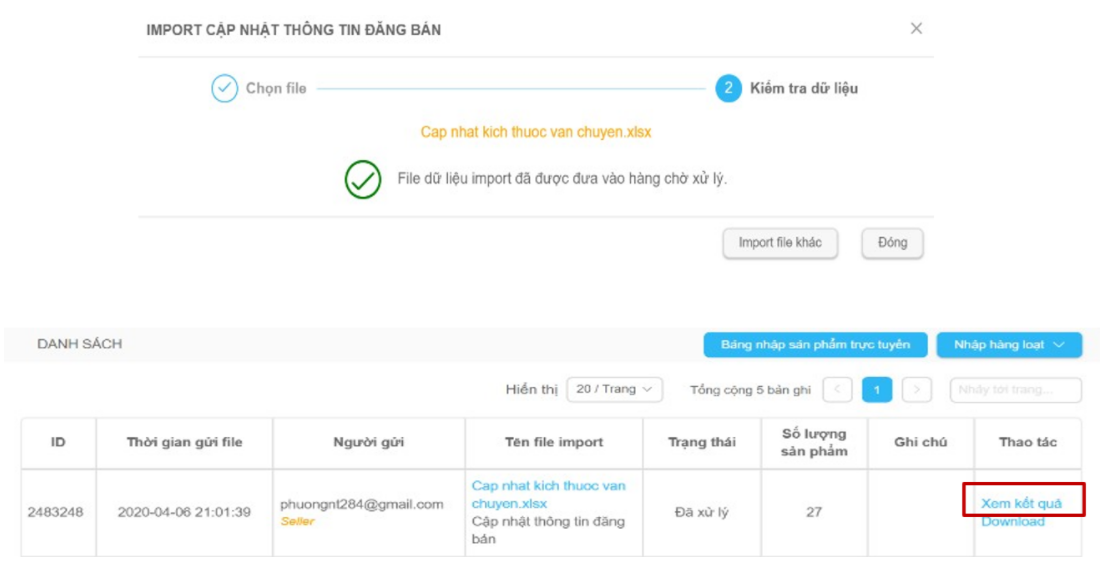Click the "Download" link in Thao tác column
1113x568 pixels.
point(1012,522)
